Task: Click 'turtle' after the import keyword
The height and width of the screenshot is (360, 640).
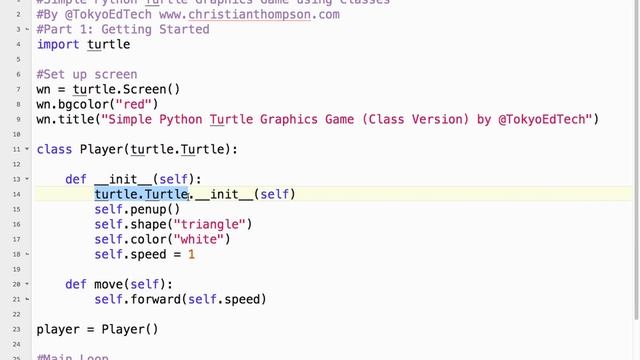Action: [109, 44]
